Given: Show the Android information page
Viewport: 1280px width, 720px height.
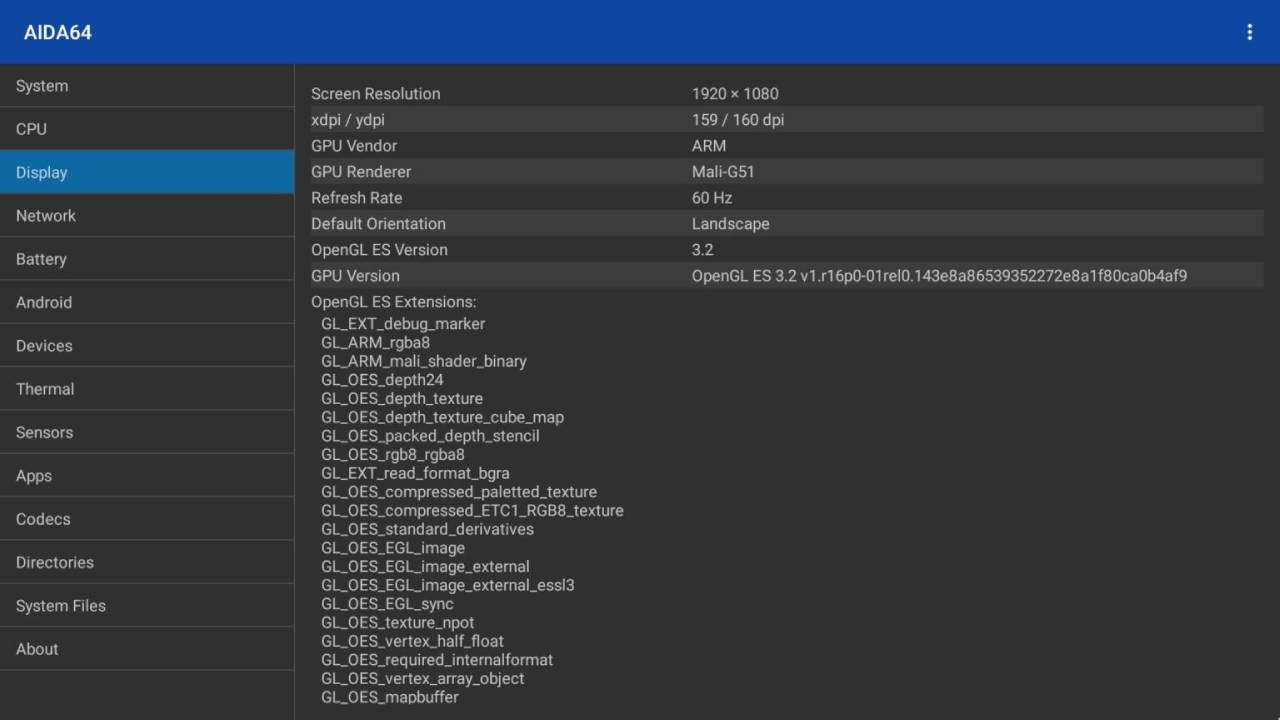Looking at the screenshot, I should [x=147, y=302].
